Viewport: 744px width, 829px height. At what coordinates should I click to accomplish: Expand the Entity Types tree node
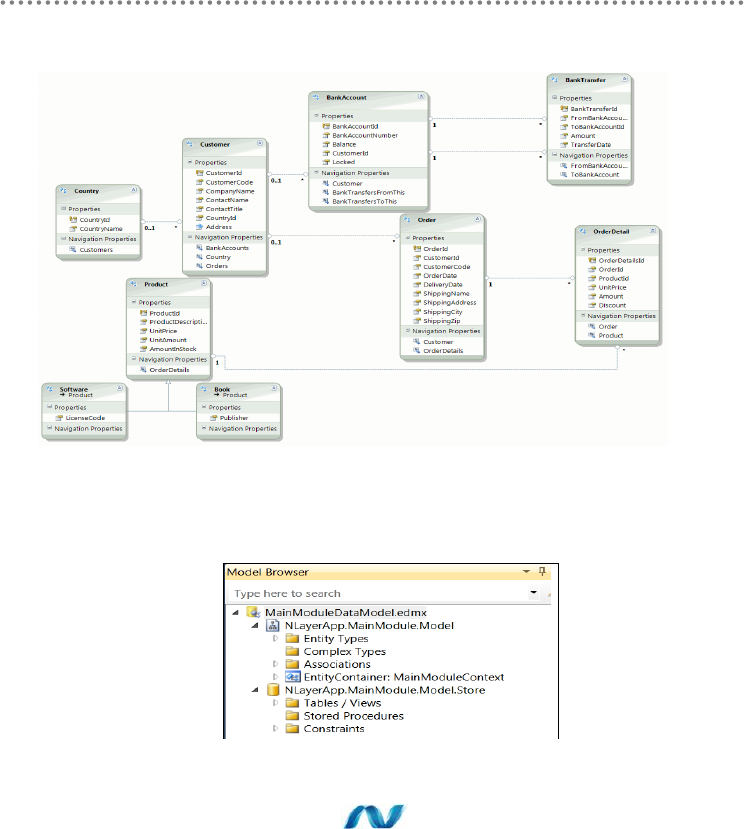275,639
